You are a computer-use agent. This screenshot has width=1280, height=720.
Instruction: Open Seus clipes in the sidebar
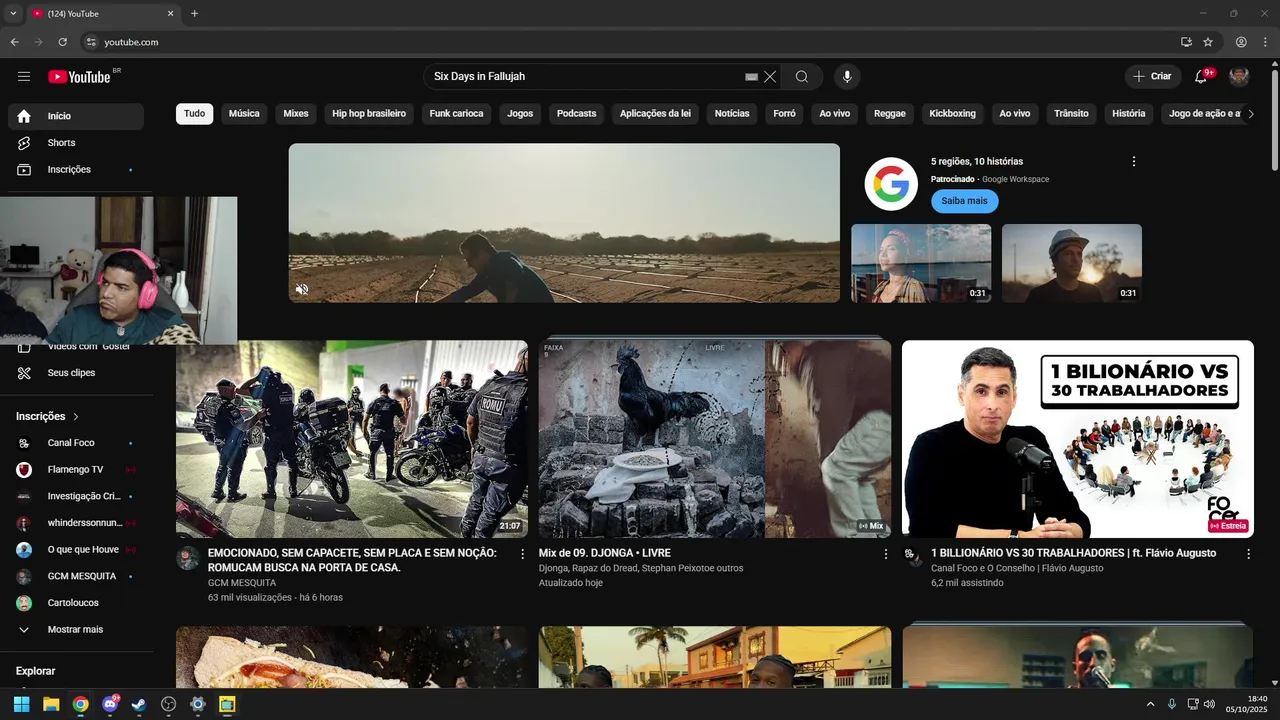[x=76, y=373]
